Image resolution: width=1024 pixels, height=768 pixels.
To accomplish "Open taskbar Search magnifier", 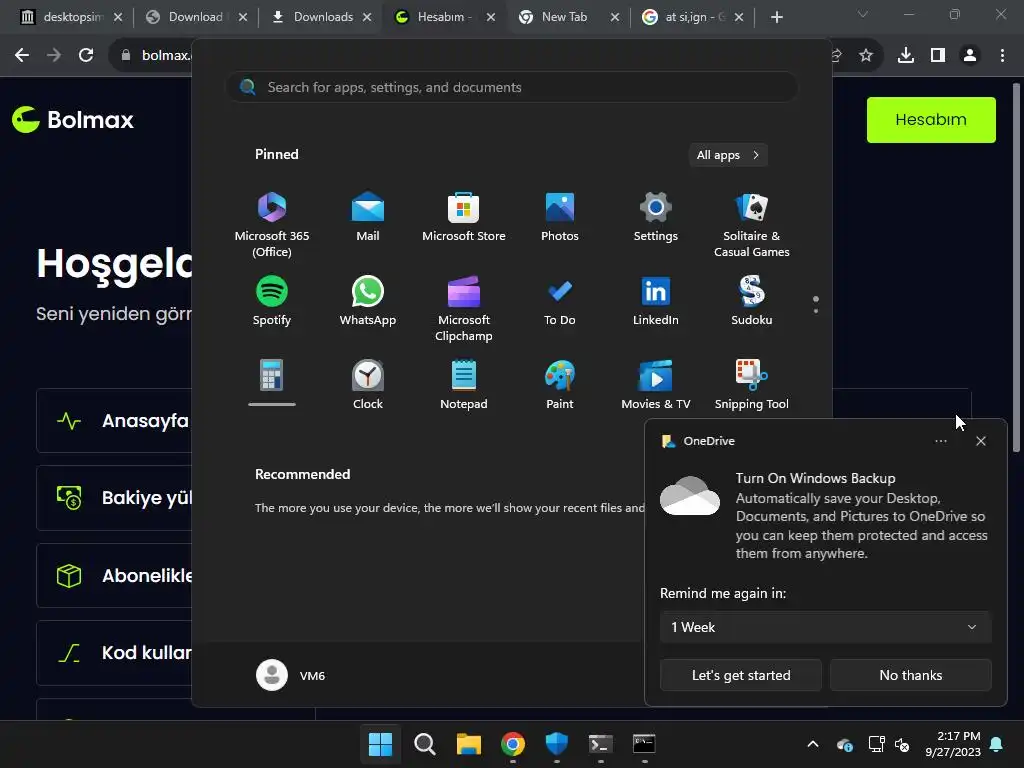I will coord(424,744).
